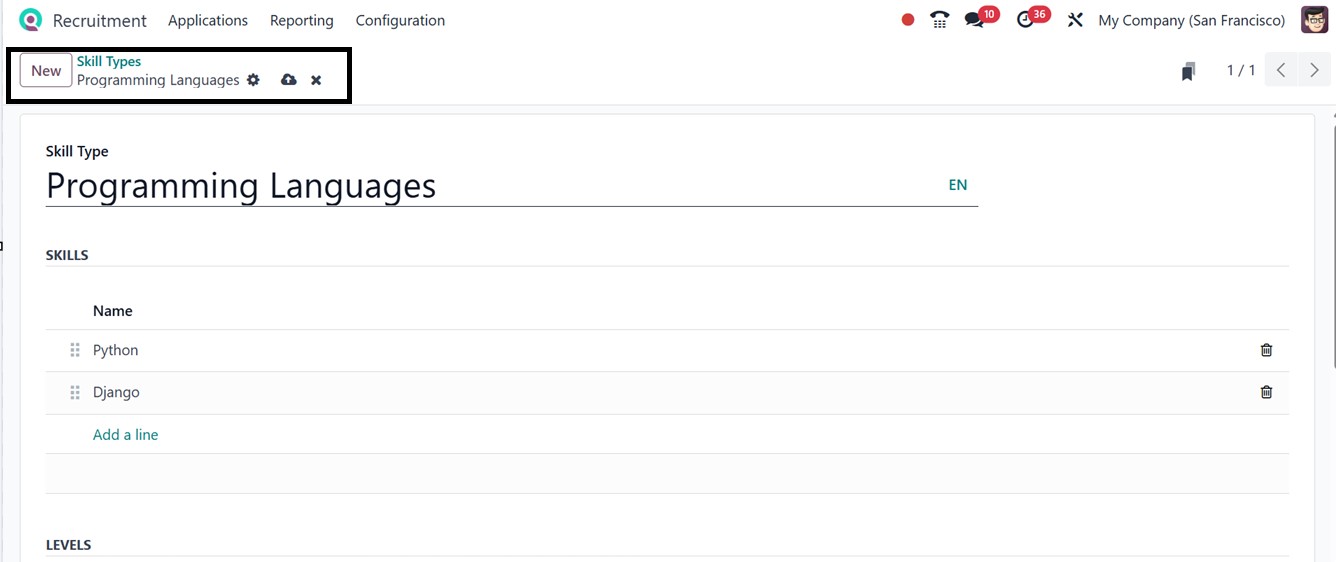This screenshot has height=562, width=1336.
Task: Open the gear actions menu
Action: tap(253, 80)
